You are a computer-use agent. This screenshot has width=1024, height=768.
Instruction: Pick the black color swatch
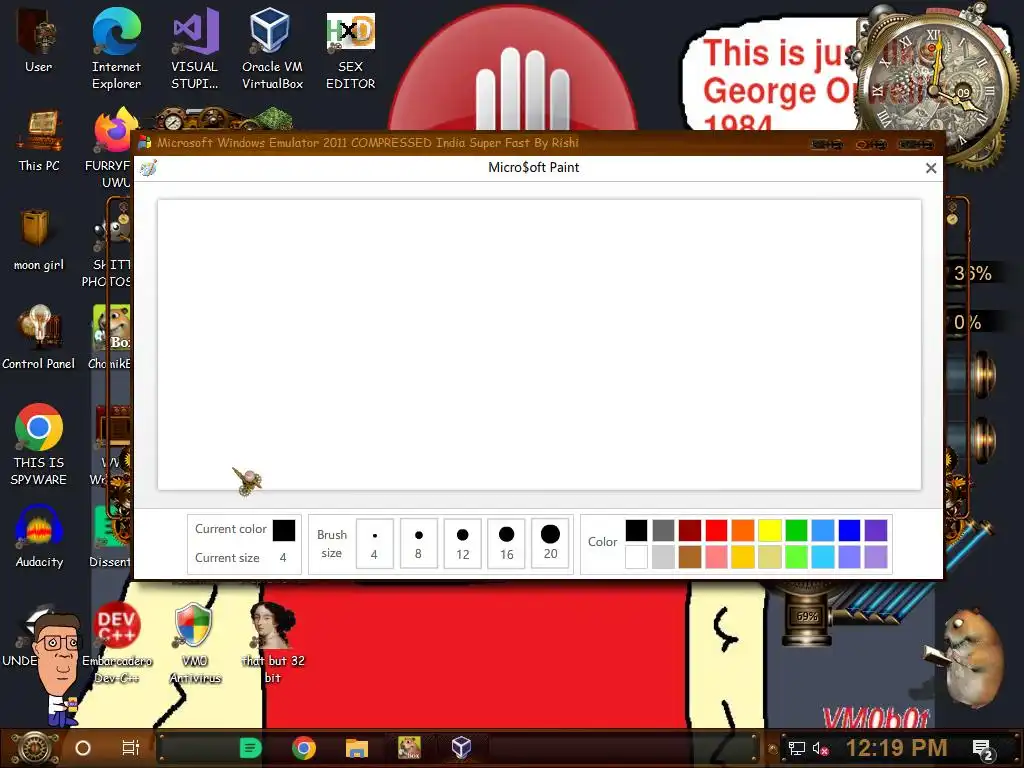(636, 530)
